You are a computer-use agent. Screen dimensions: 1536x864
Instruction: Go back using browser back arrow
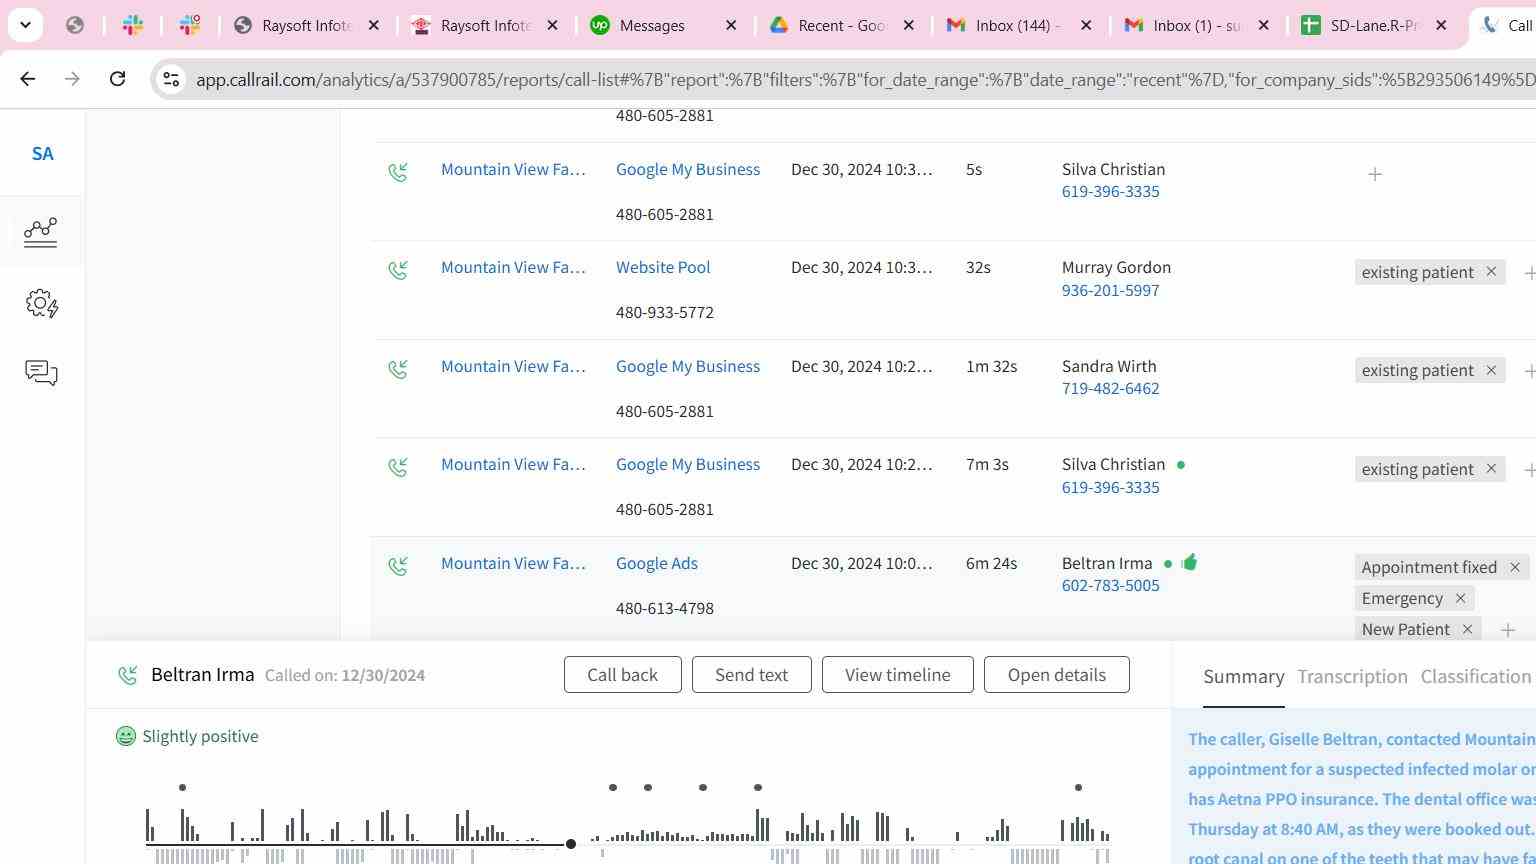27,78
